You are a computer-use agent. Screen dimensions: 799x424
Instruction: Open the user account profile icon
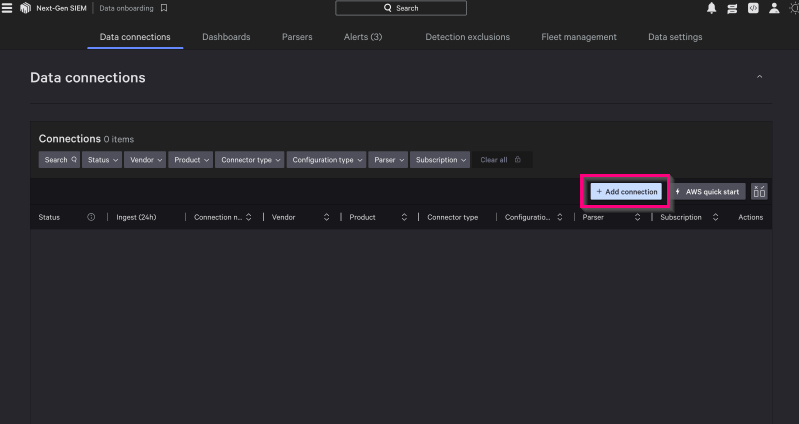tap(774, 8)
